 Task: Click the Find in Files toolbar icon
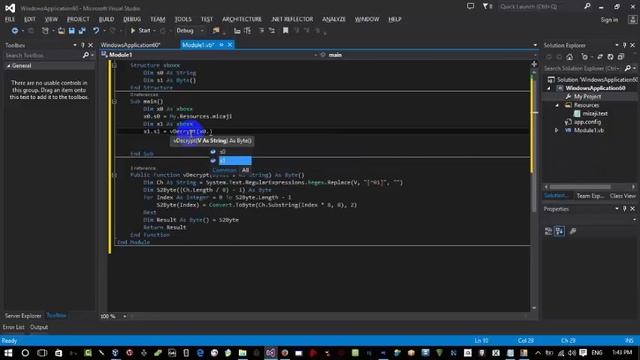pyautogui.click(x=216, y=31)
